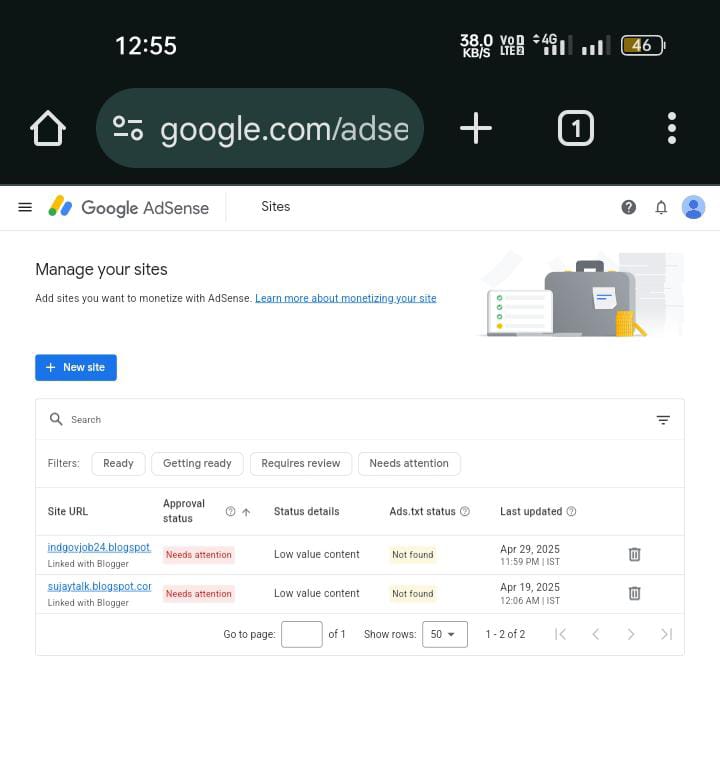
Task: Open the Show rows 50 dropdown
Action: click(445, 634)
